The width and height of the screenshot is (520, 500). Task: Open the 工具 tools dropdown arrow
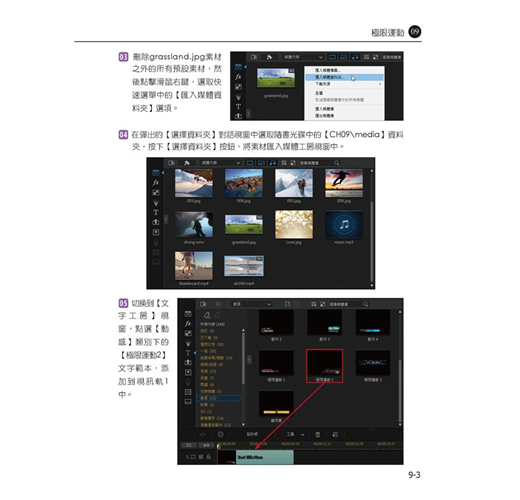click(x=302, y=434)
